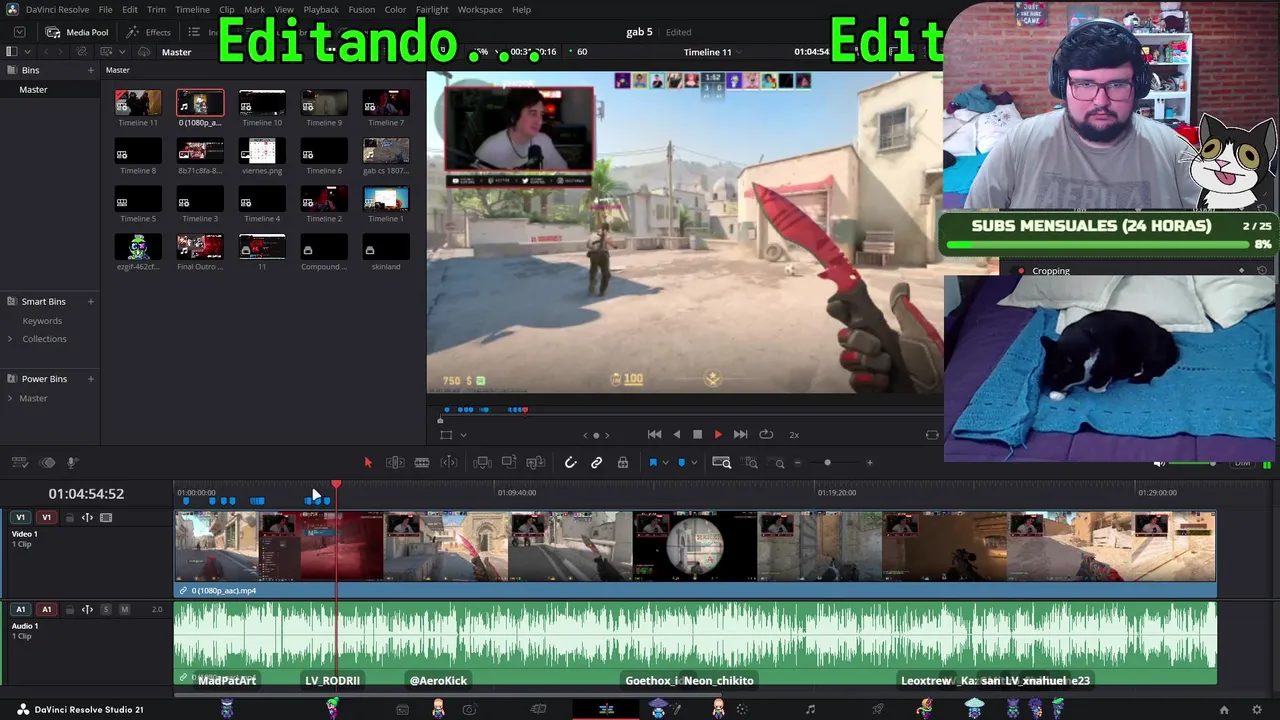Select the Timeline 11 thumbnail
The height and width of the screenshot is (720, 1280).
pyautogui.click(x=138, y=102)
